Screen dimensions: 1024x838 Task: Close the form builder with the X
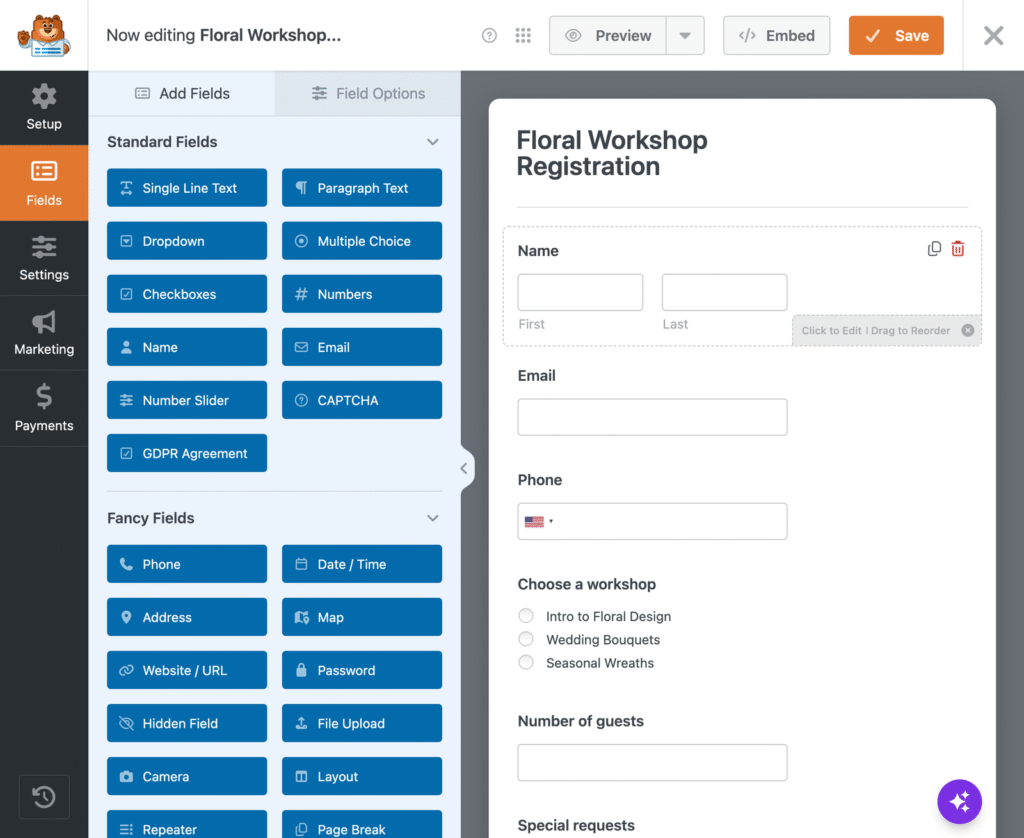[993, 35]
